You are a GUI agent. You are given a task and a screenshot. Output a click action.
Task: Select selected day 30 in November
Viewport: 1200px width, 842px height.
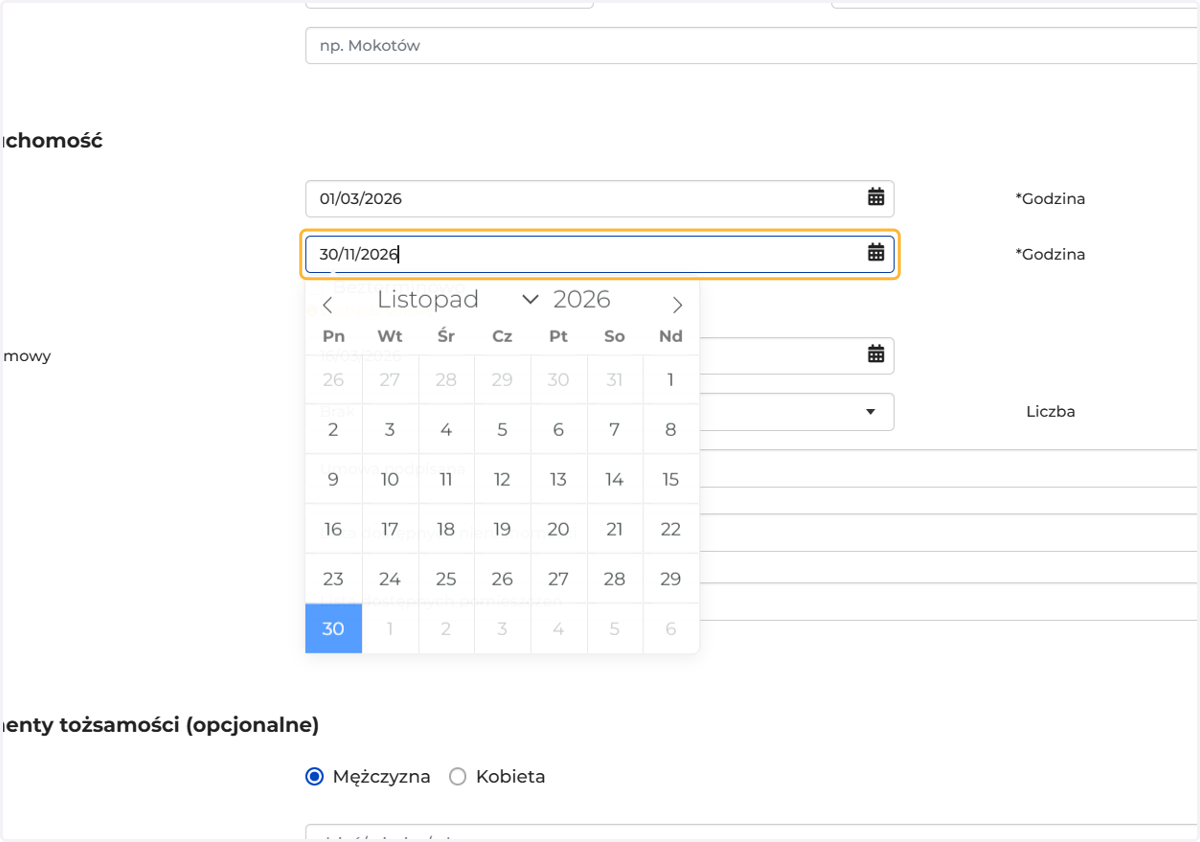333,629
